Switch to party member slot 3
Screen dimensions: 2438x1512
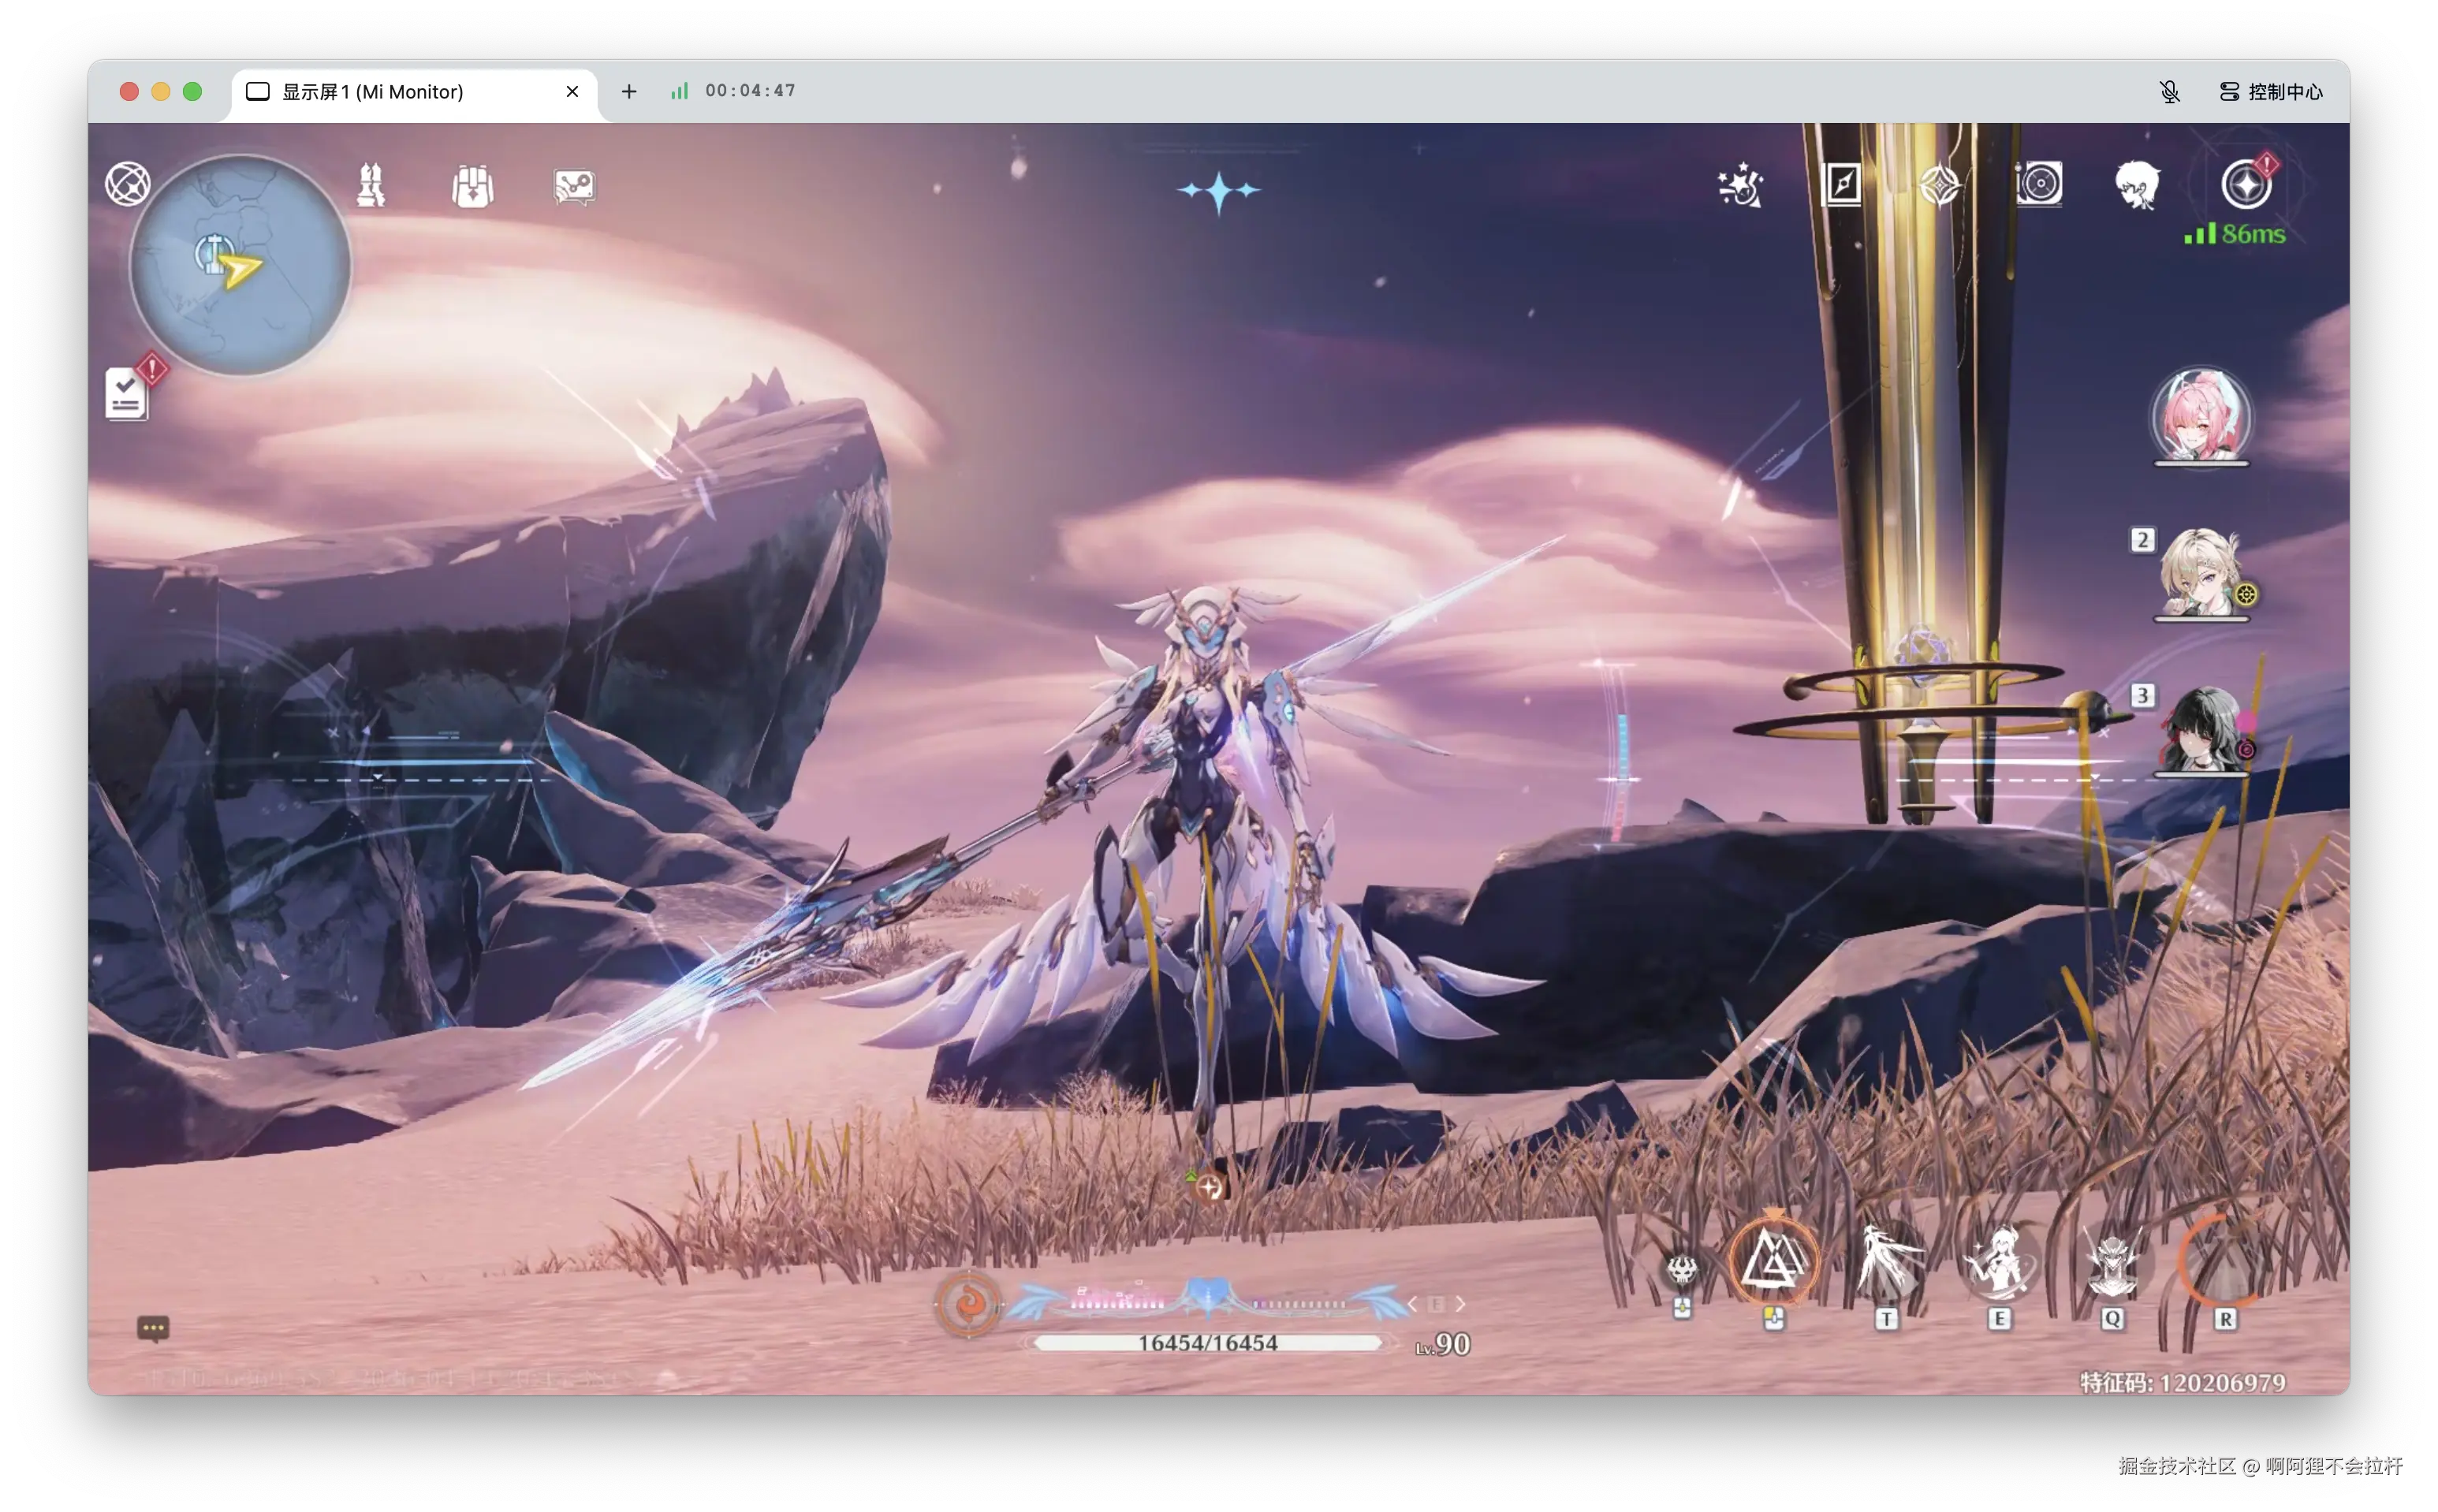(x=2200, y=730)
